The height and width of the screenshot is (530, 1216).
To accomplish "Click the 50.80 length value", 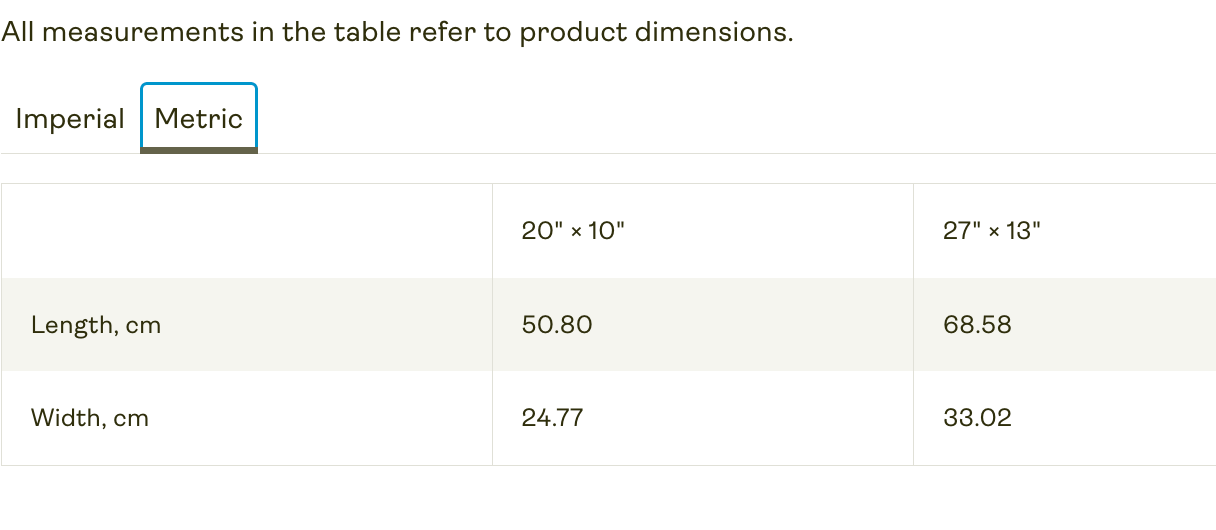I will click(557, 325).
